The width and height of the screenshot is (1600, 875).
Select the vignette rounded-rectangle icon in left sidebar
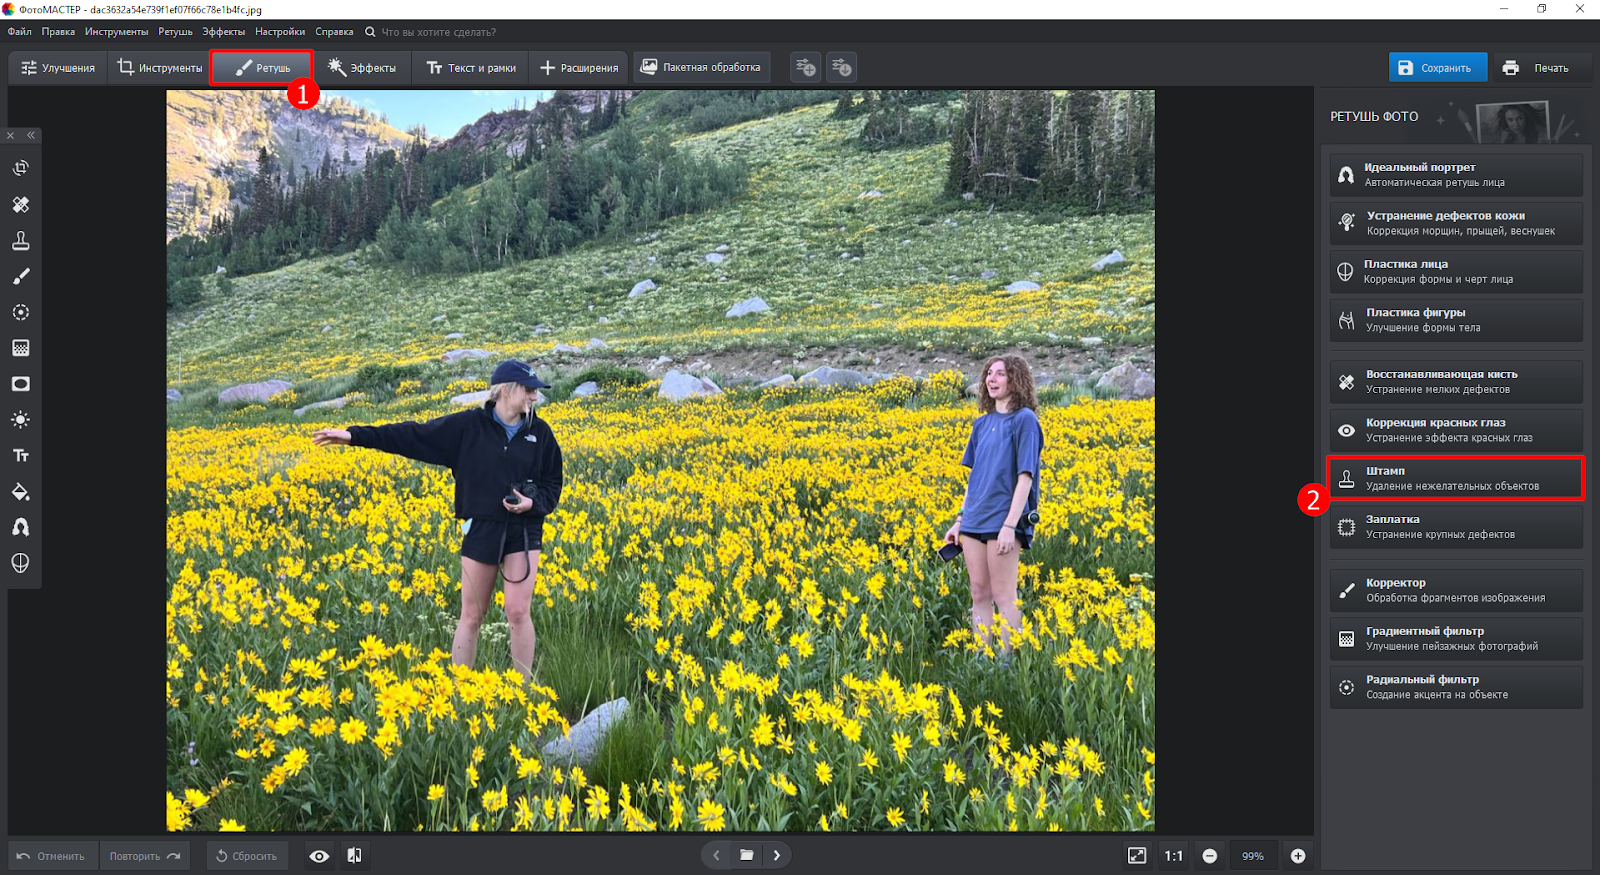tap(21, 384)
